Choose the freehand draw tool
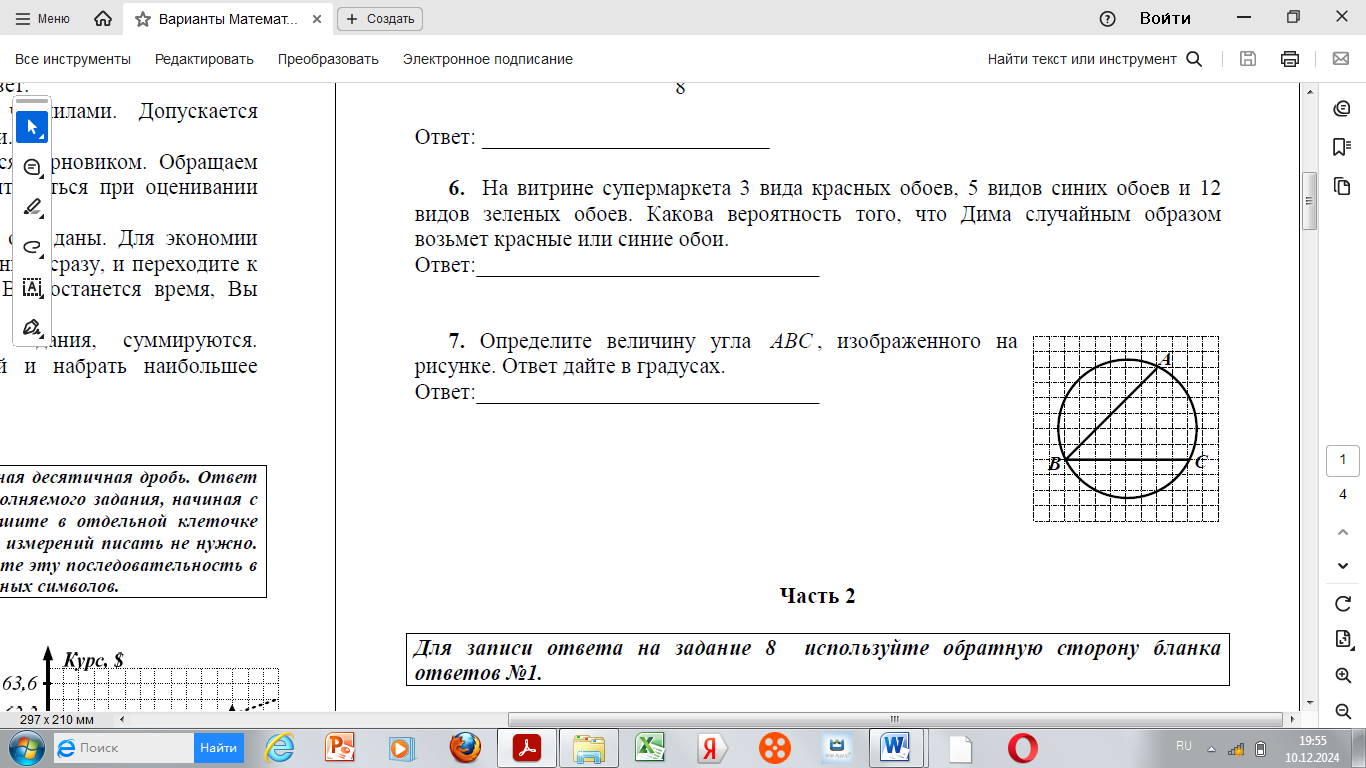 point(32,246)
